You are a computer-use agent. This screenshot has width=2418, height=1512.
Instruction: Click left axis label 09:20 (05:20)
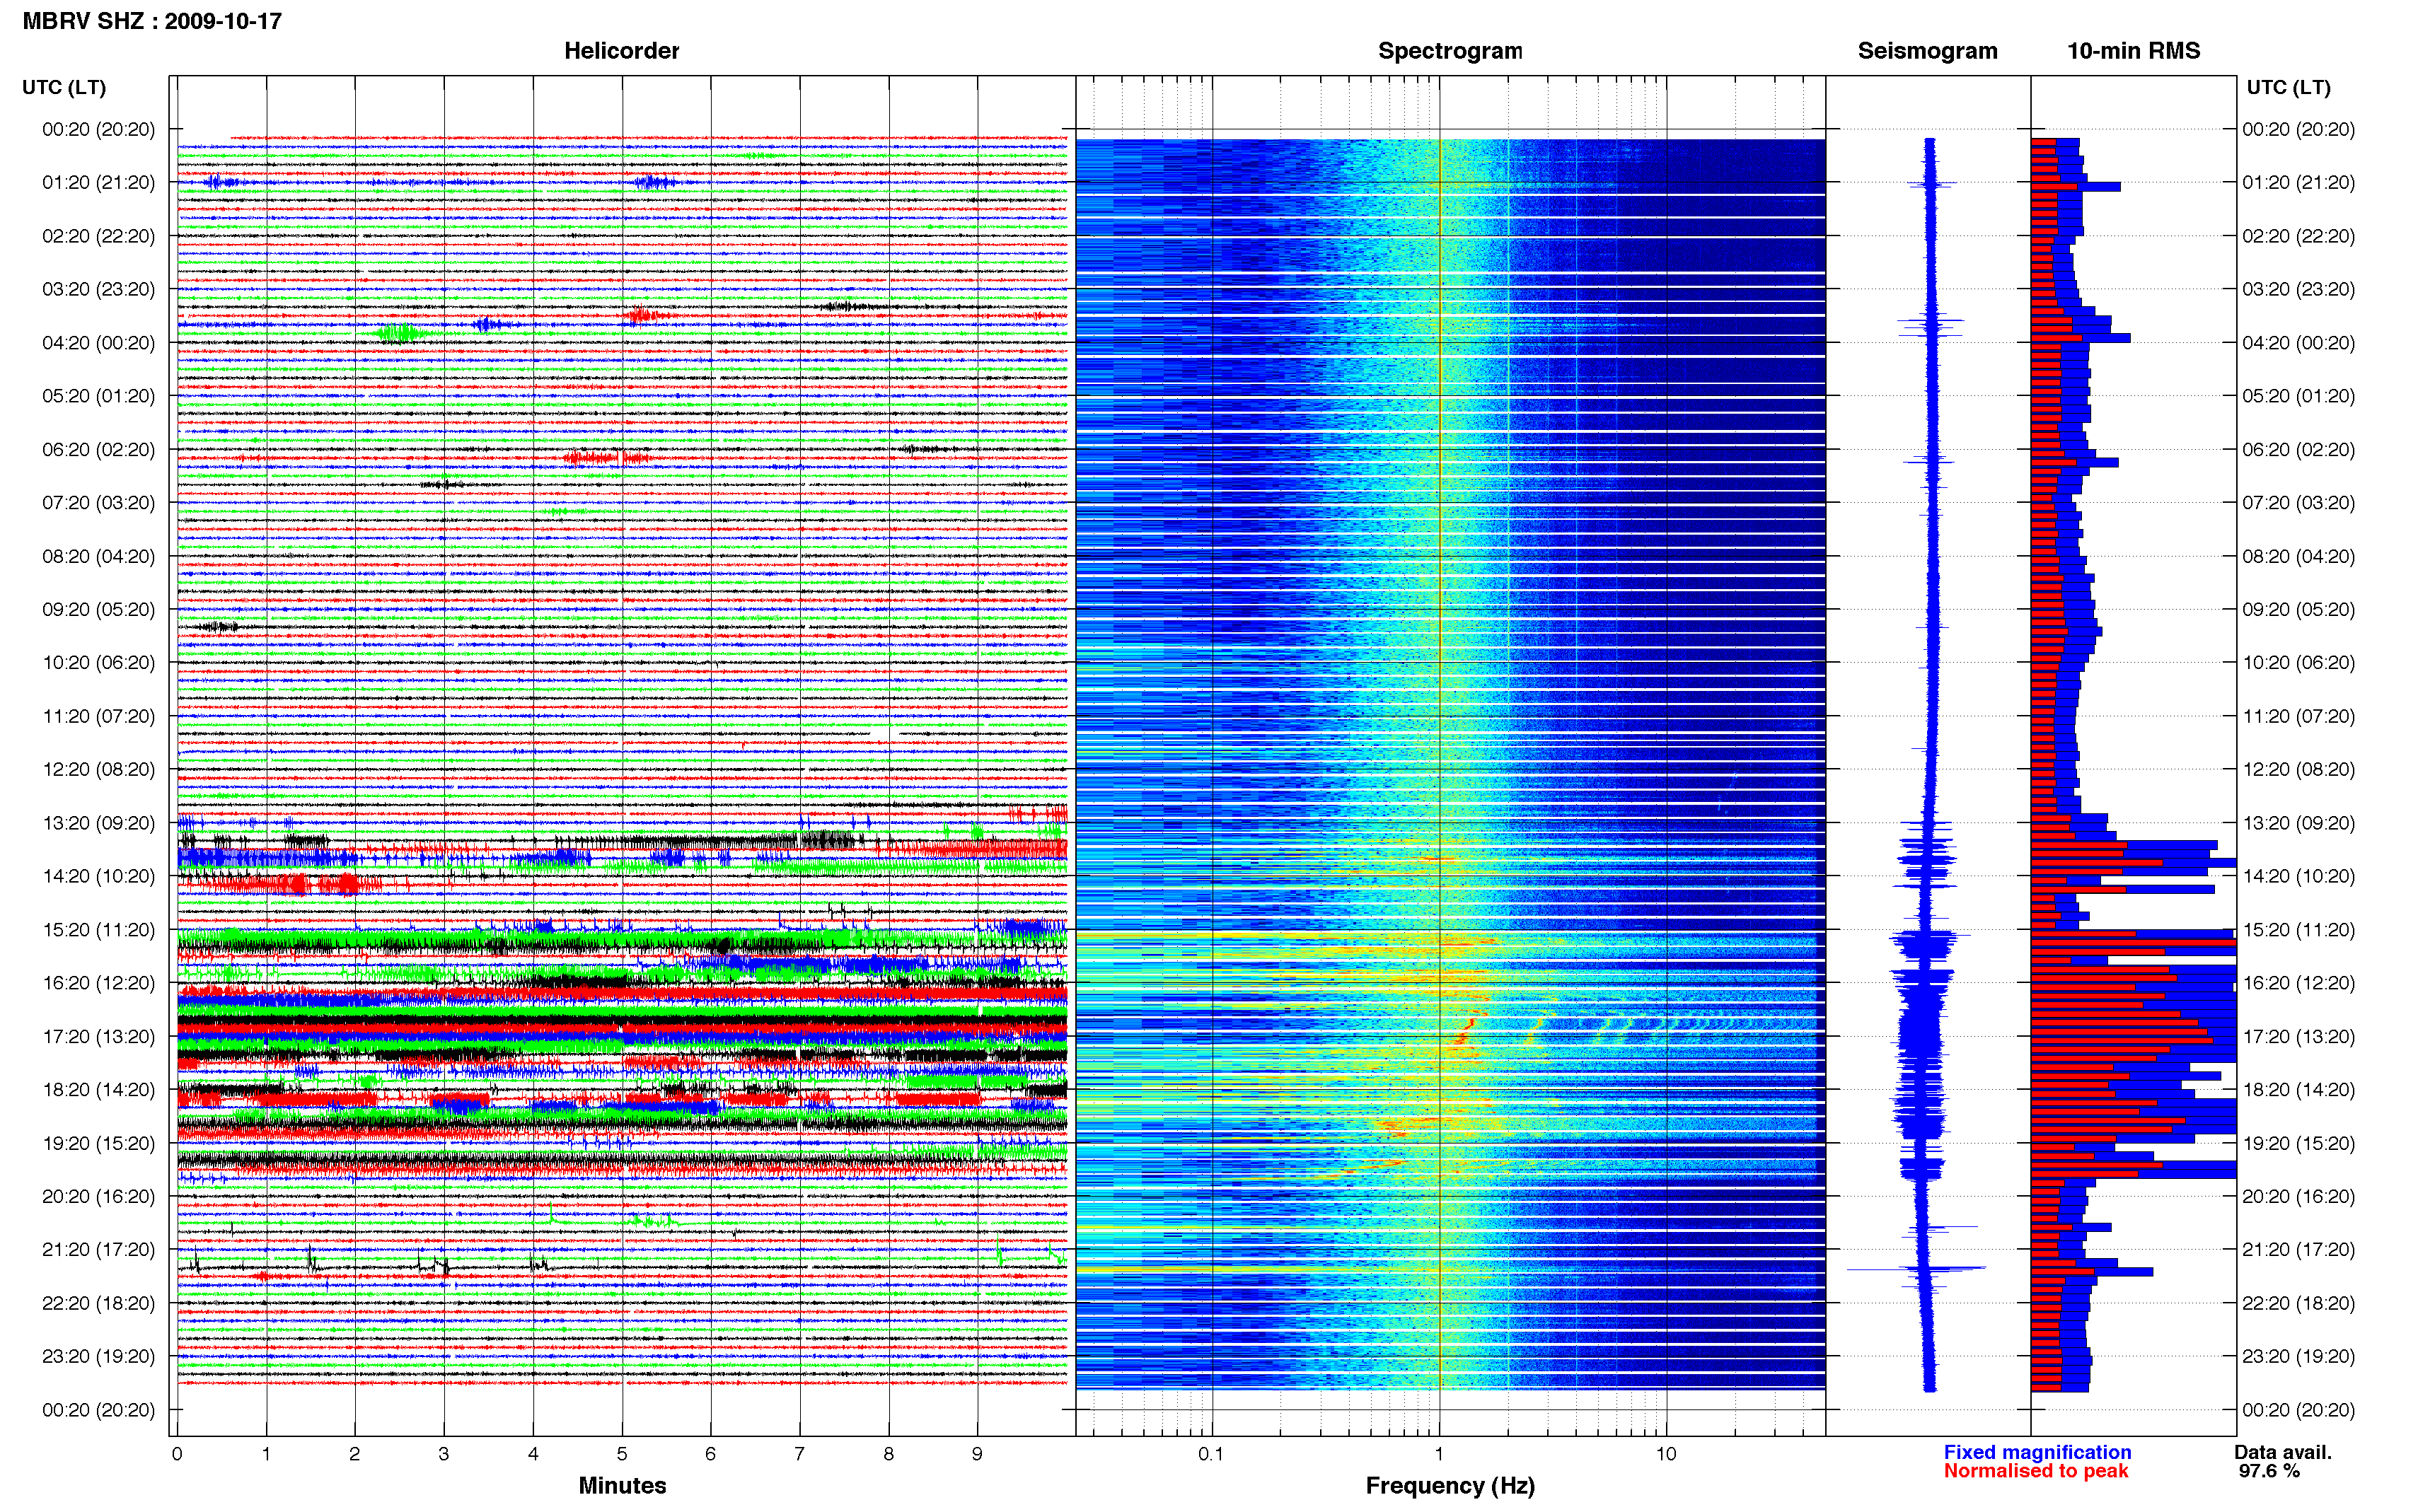(x=99, y=609)
